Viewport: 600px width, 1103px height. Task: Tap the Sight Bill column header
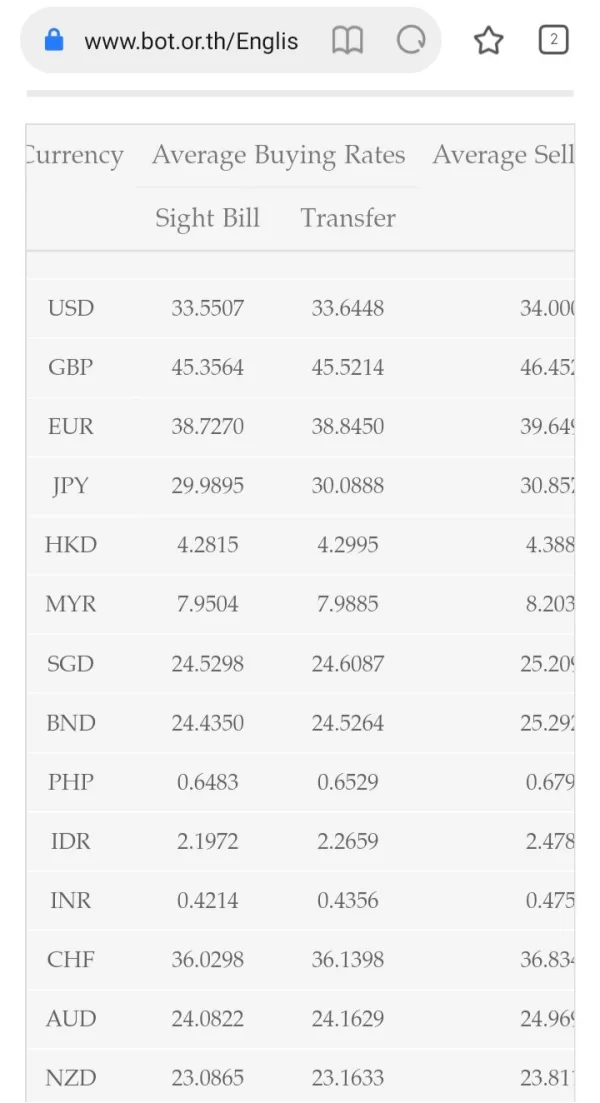pos(207,218)
